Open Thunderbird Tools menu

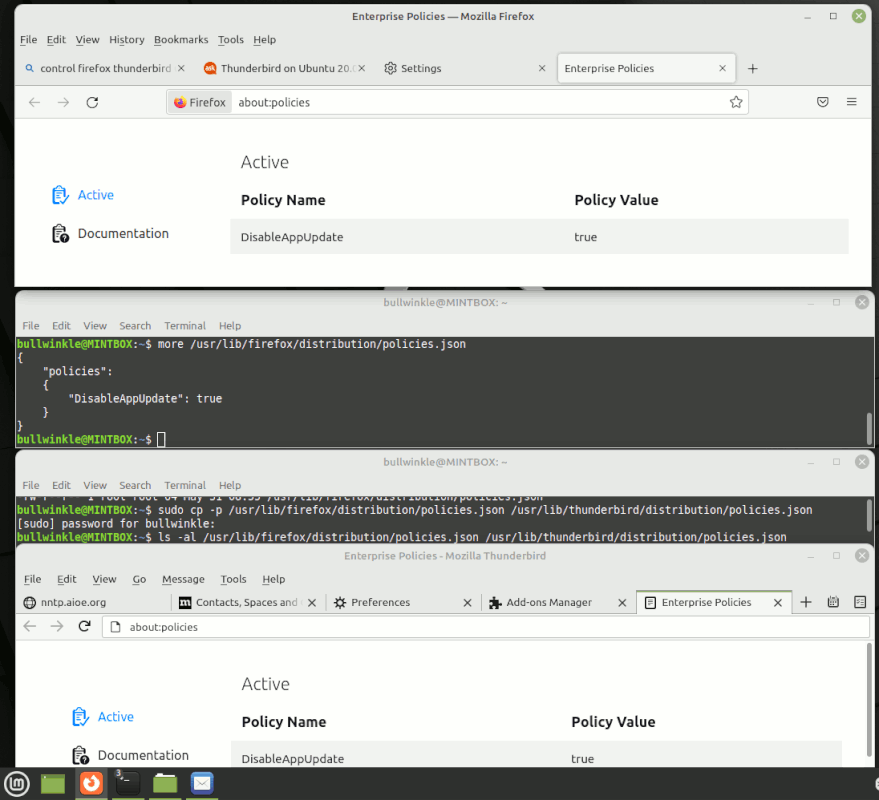(233, 579)
